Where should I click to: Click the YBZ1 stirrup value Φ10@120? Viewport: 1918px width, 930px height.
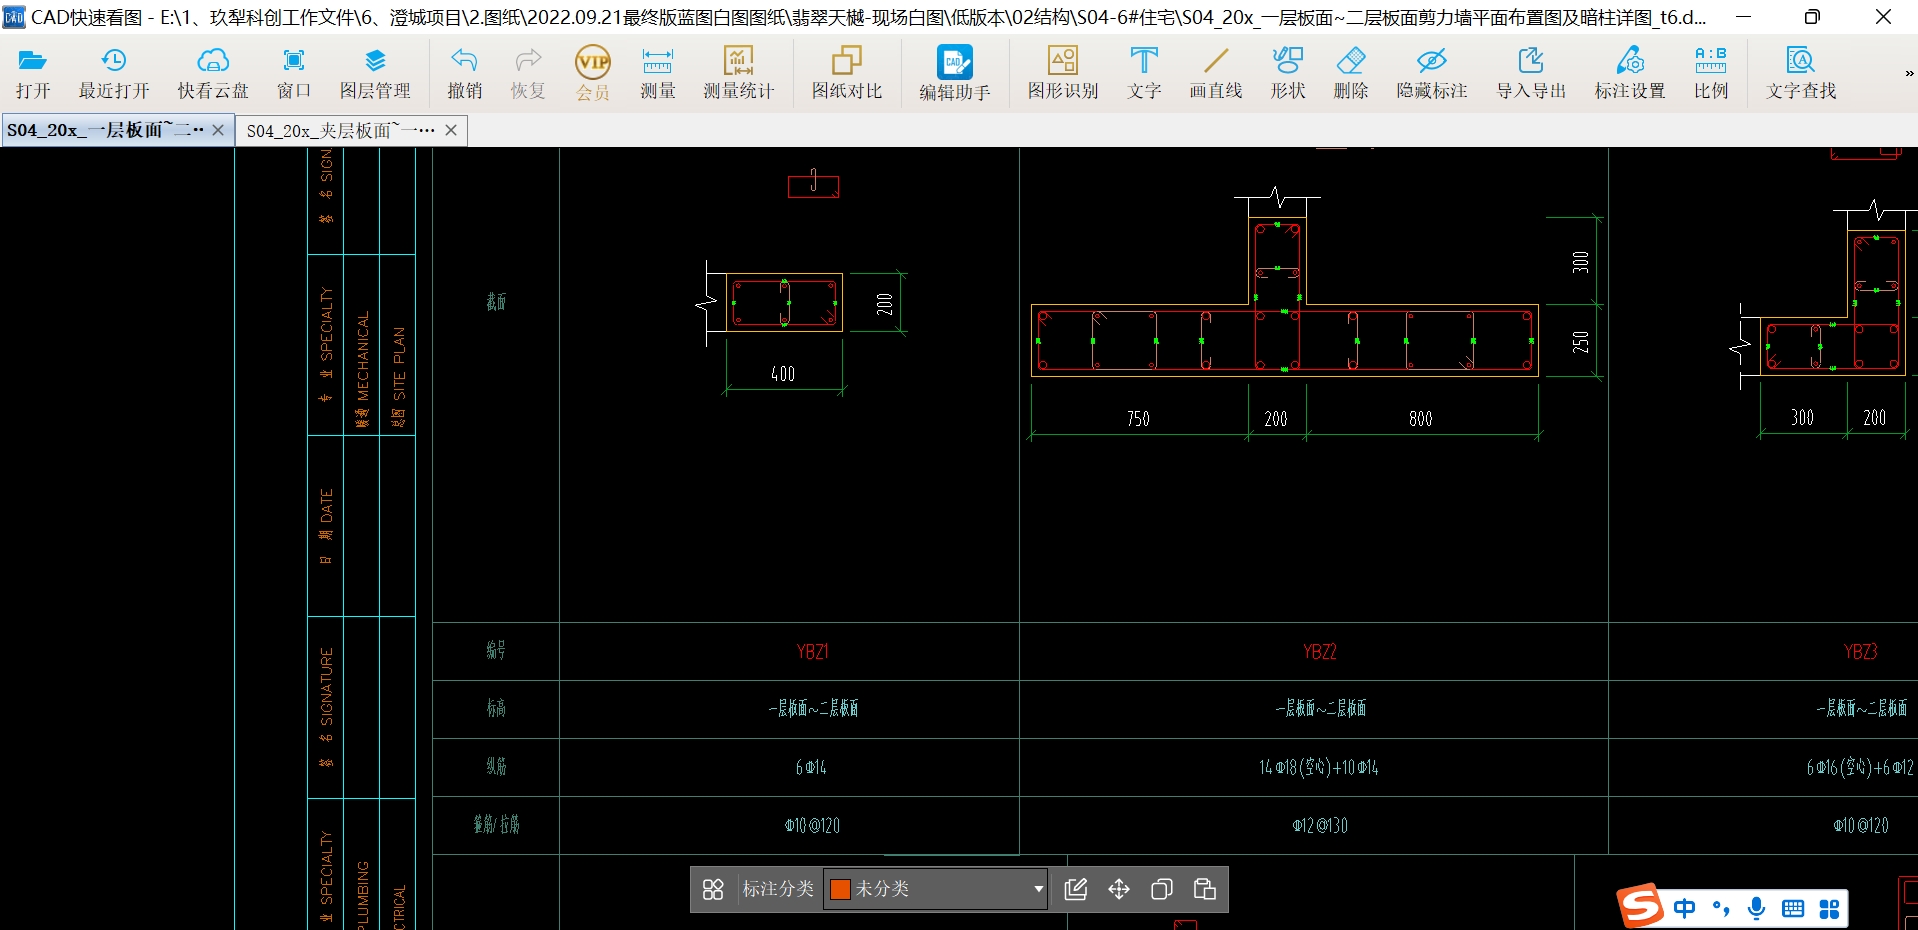(812, 826)
